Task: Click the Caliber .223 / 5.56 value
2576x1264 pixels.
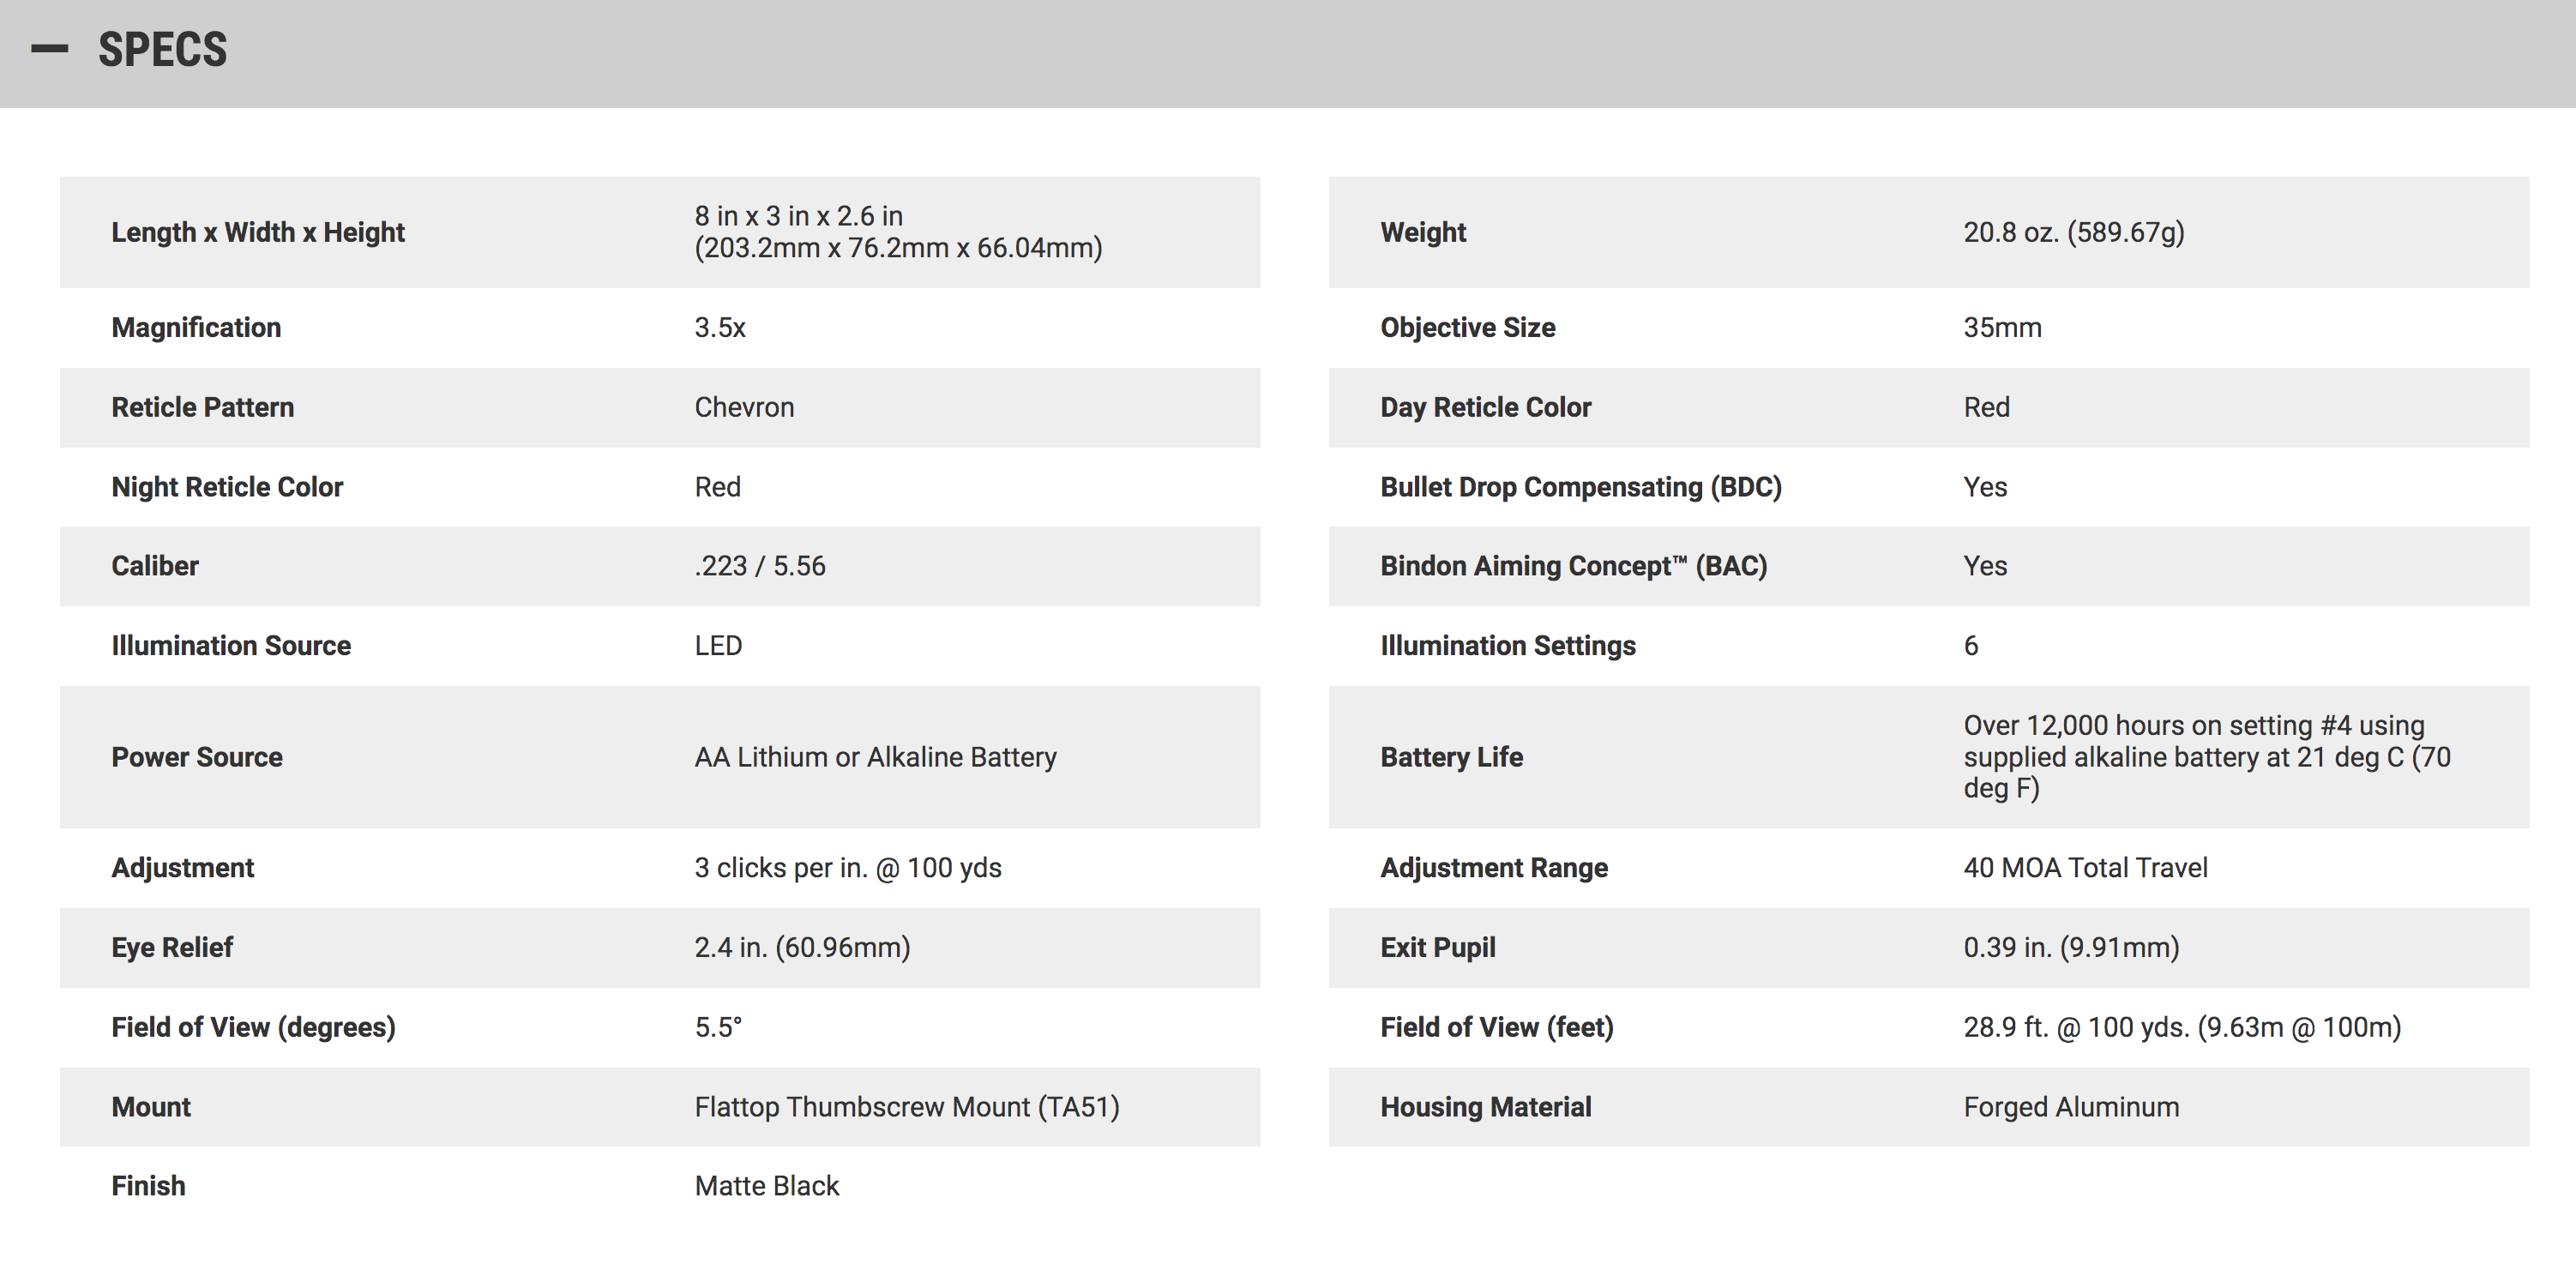Action: (760, 566)
